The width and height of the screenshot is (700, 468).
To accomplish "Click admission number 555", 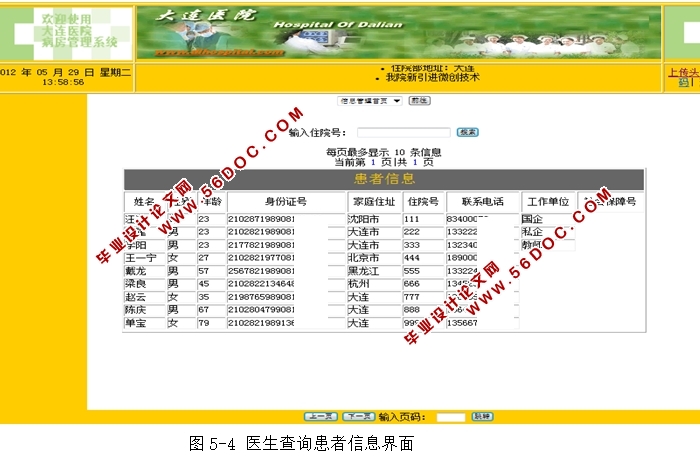I will (411, 271).
